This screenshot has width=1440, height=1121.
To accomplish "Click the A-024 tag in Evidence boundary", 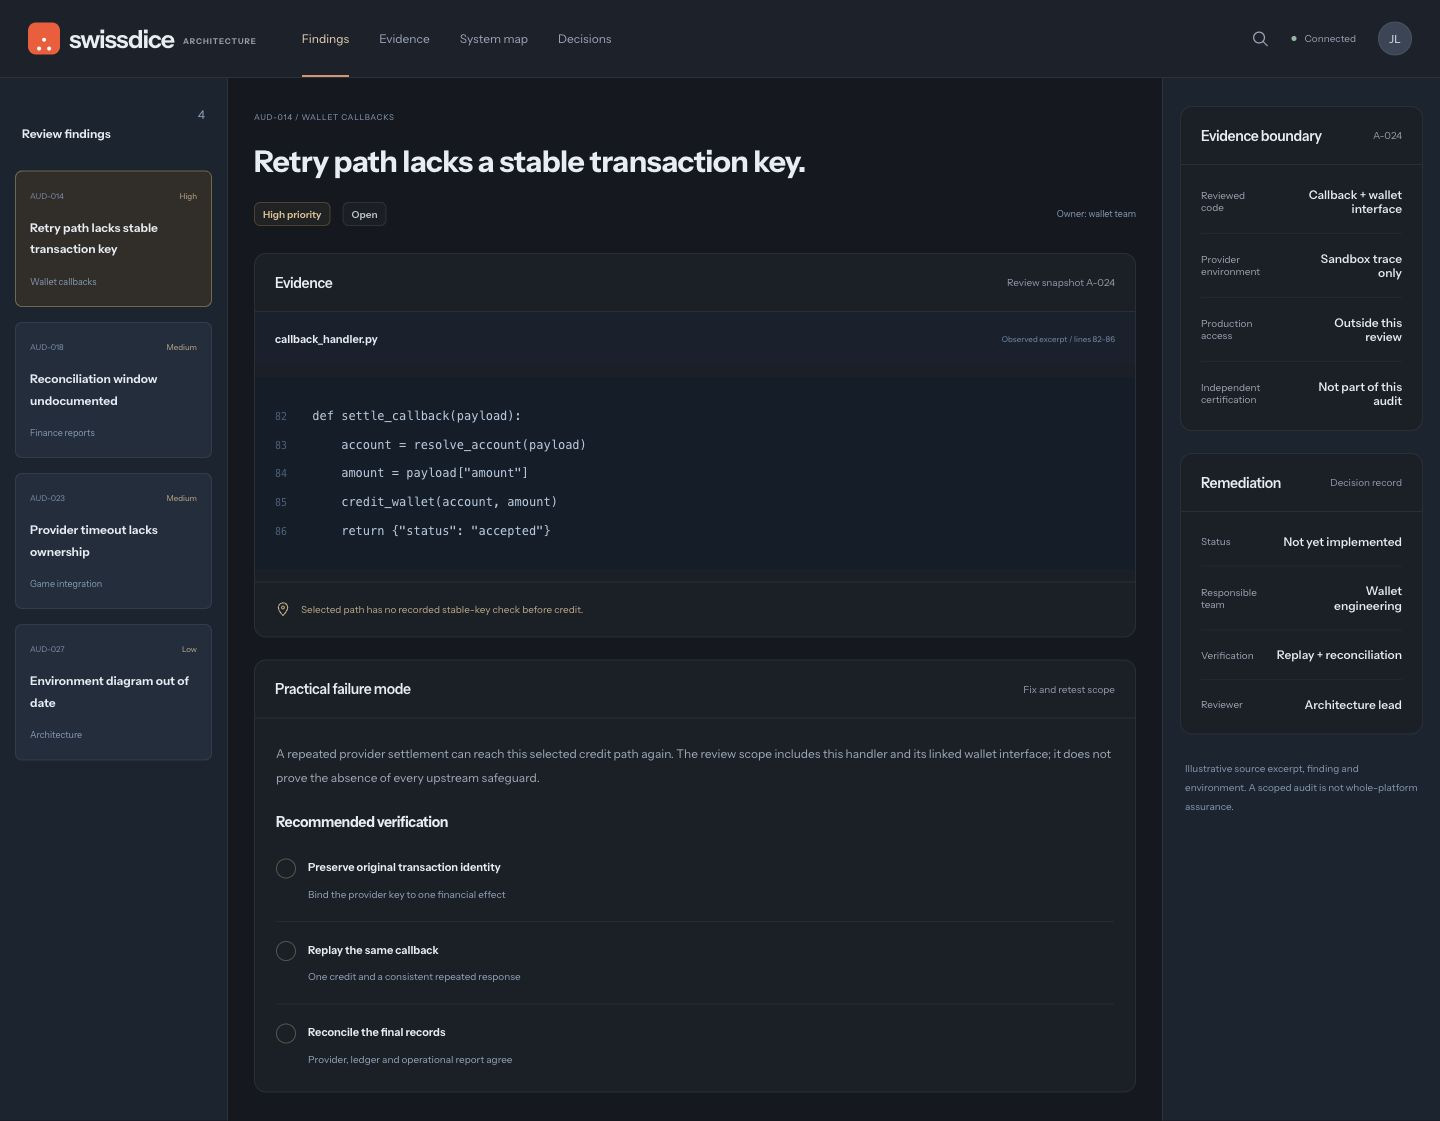I will click(x=1387, y=136).
